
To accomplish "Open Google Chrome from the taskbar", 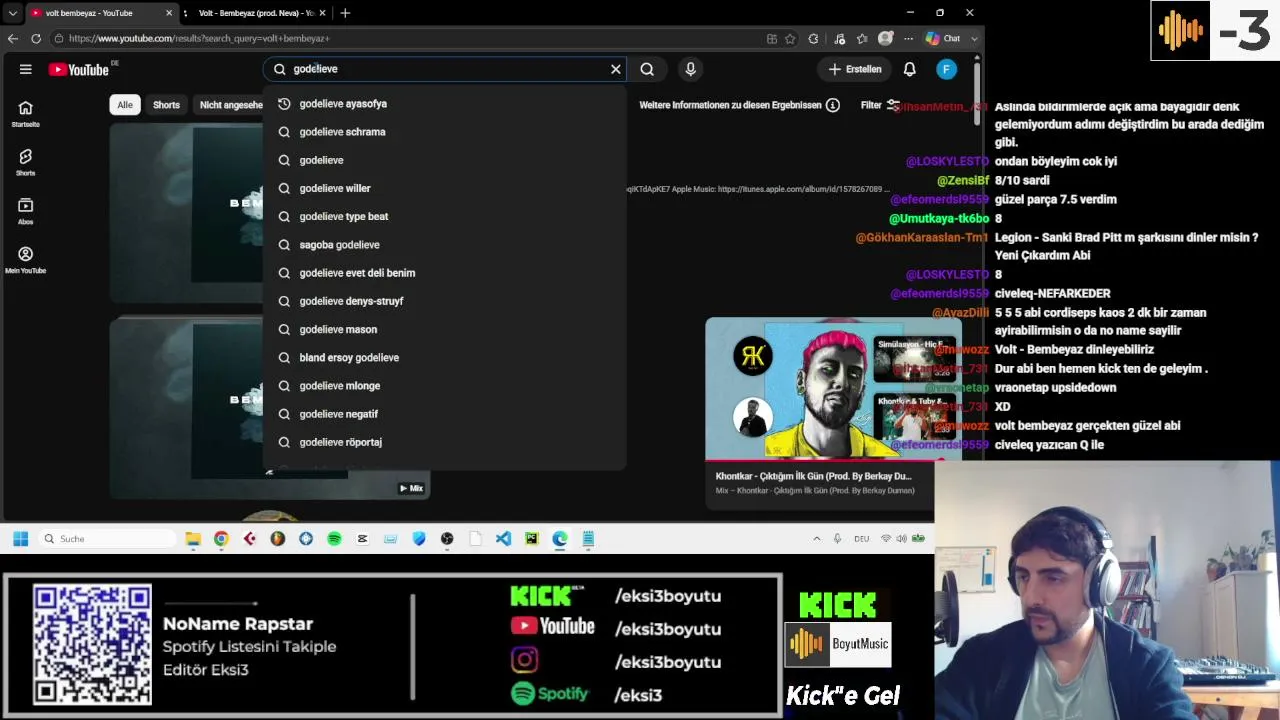I will tap(221, 539).
